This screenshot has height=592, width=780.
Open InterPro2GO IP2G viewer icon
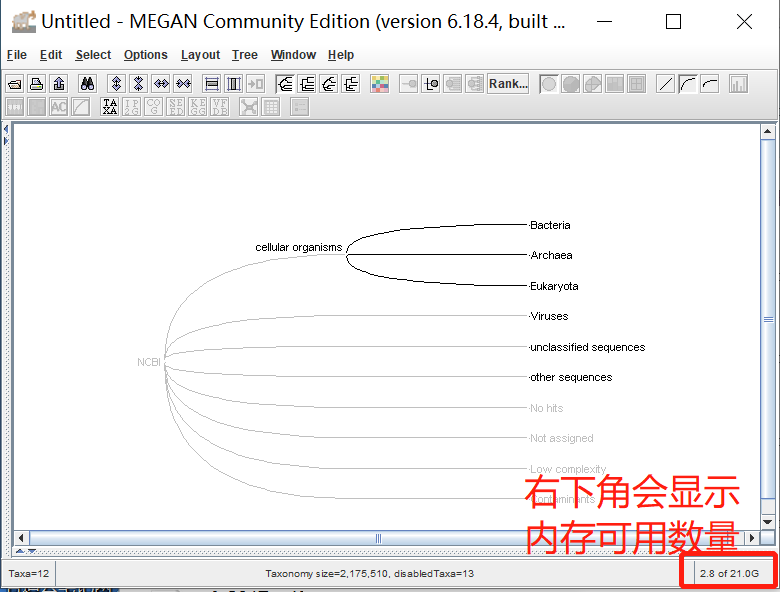coord(132,106)
